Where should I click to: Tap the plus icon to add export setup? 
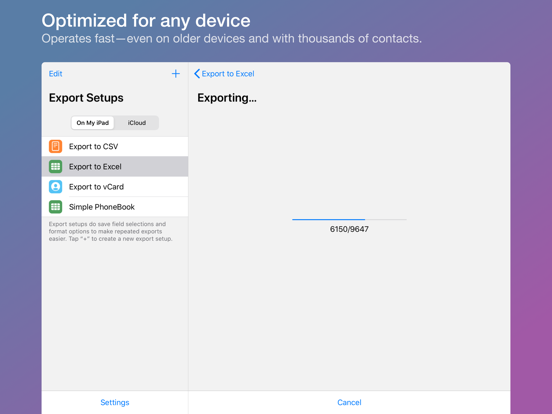[x=175, y=74]
